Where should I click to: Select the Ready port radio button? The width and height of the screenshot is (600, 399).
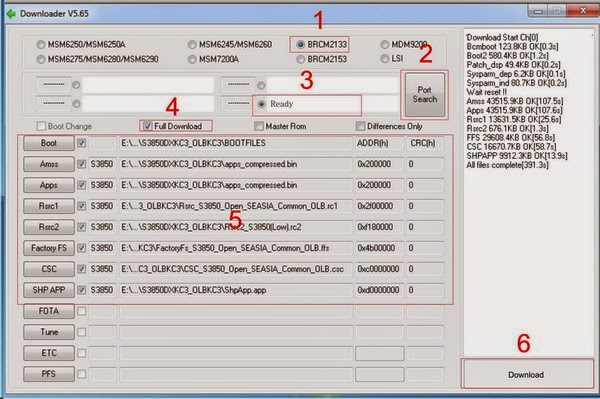(x=262, y=104)
